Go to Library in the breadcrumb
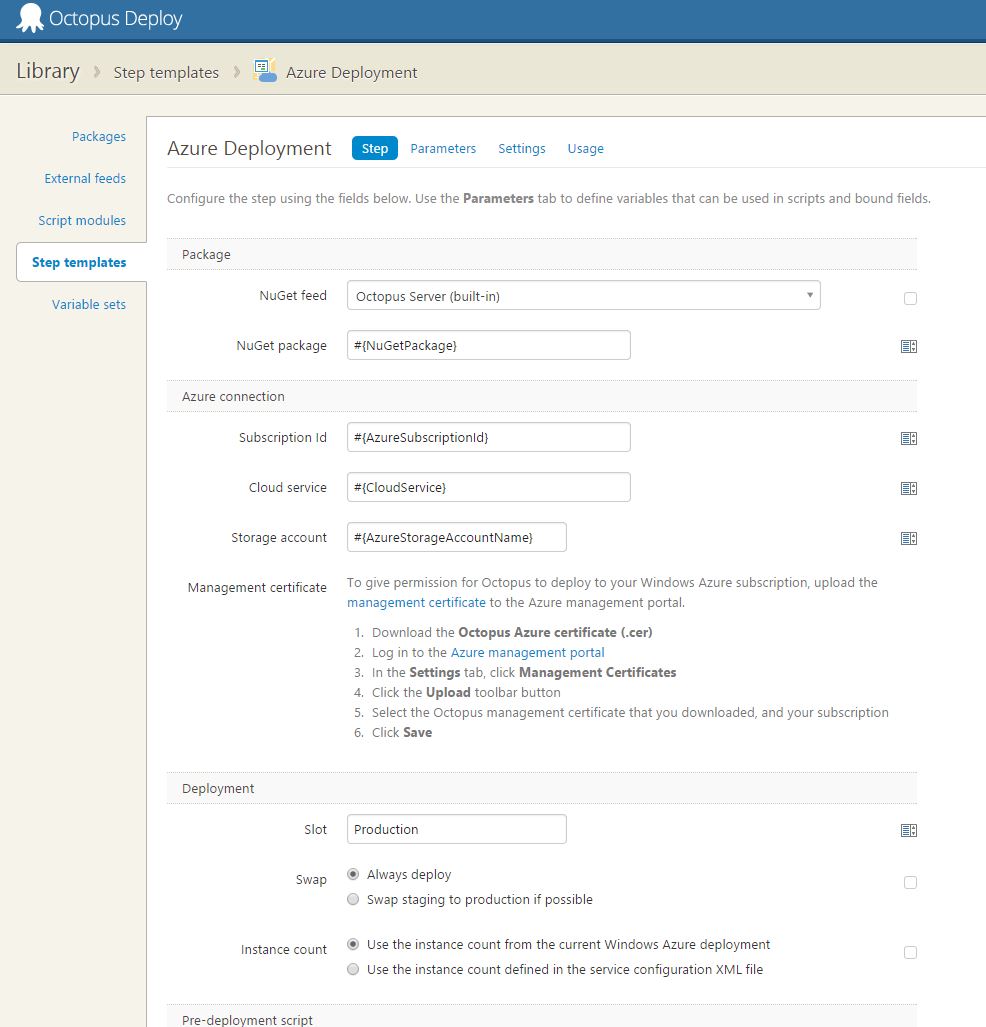 [x=48, y=71]
